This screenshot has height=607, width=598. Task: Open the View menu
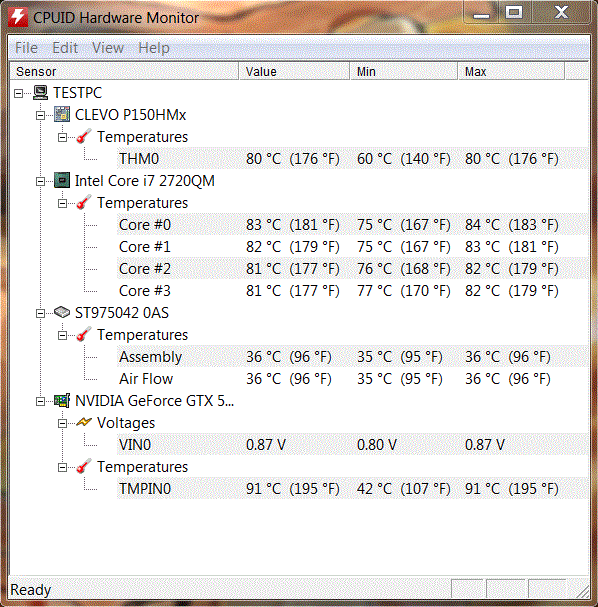pos(108,48)
